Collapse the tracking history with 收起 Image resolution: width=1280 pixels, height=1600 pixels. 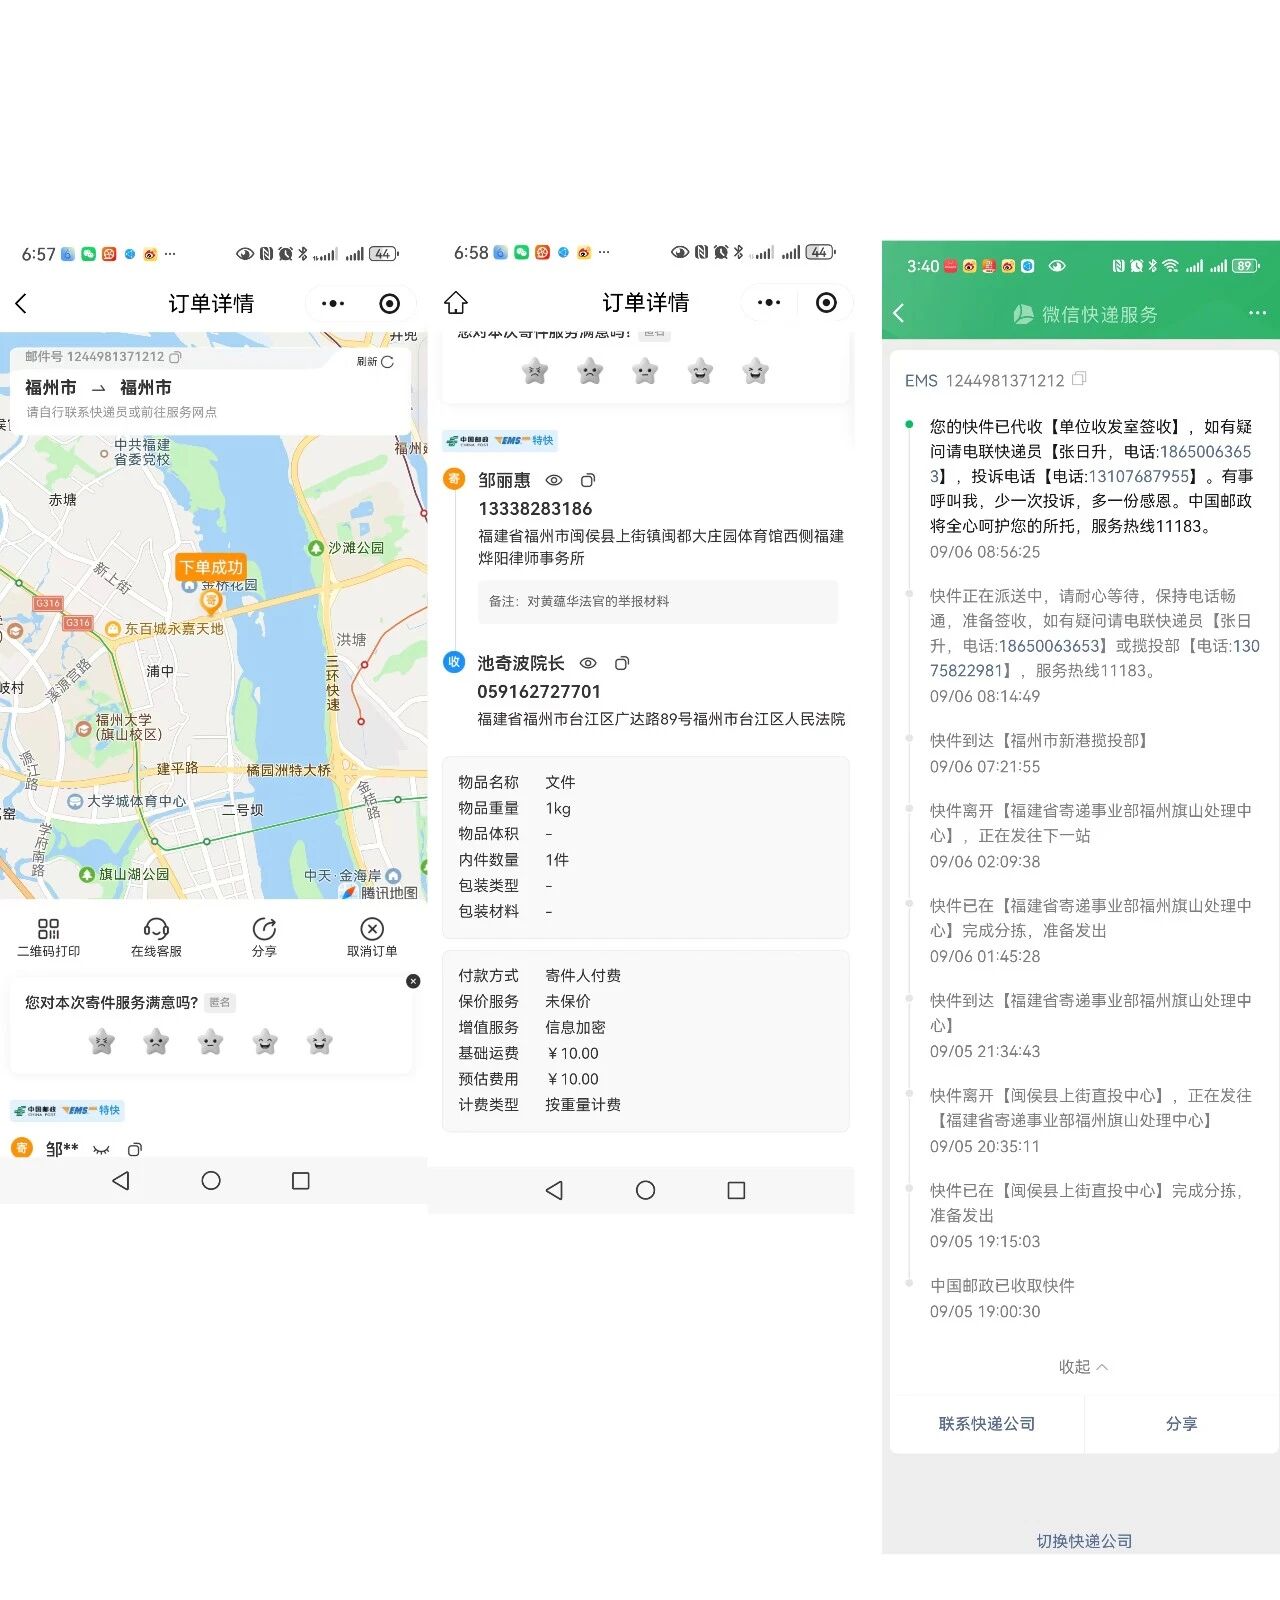[1084, 1367]
